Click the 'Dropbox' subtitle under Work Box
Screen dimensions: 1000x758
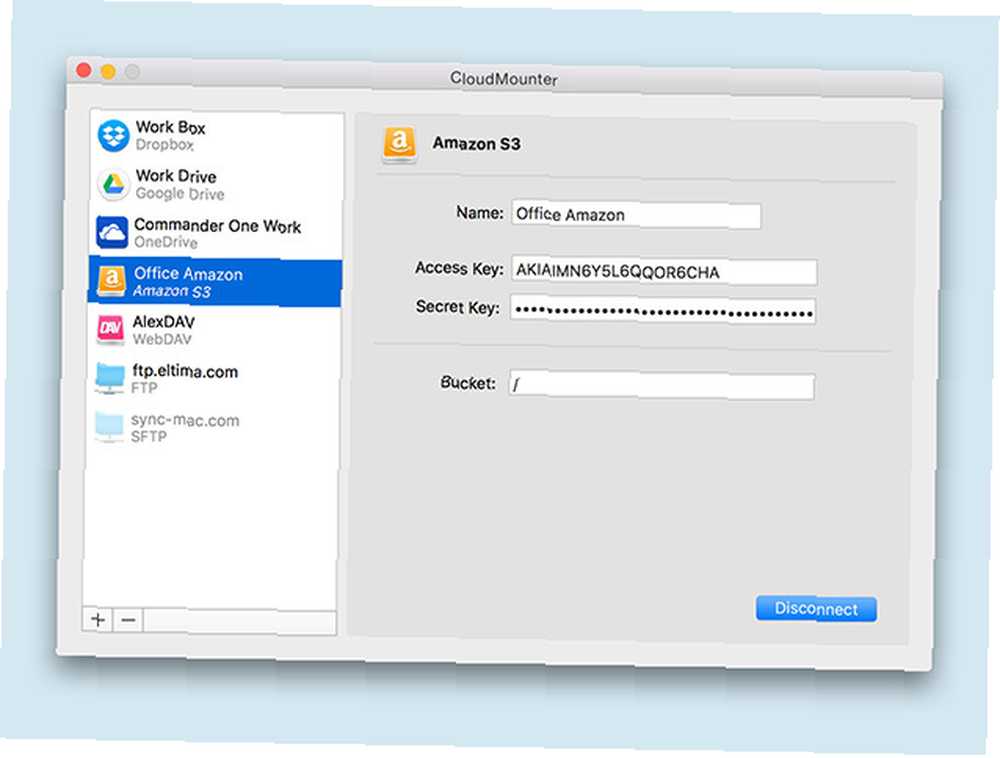pyautogui.click(x=165, y=145)
